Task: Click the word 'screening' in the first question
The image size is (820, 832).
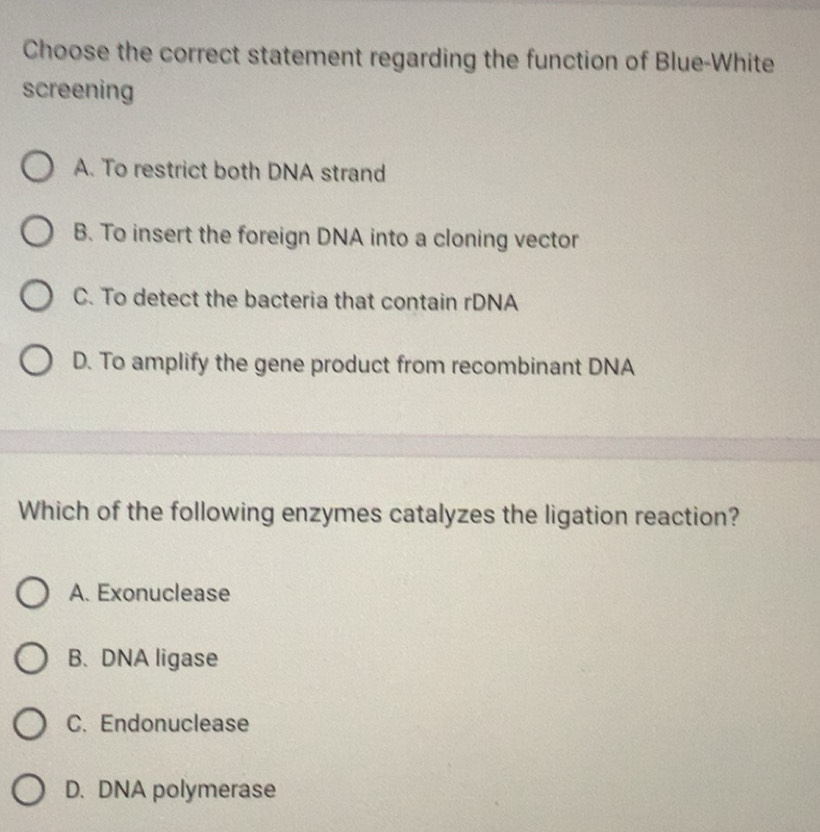Action: (78, 90)
